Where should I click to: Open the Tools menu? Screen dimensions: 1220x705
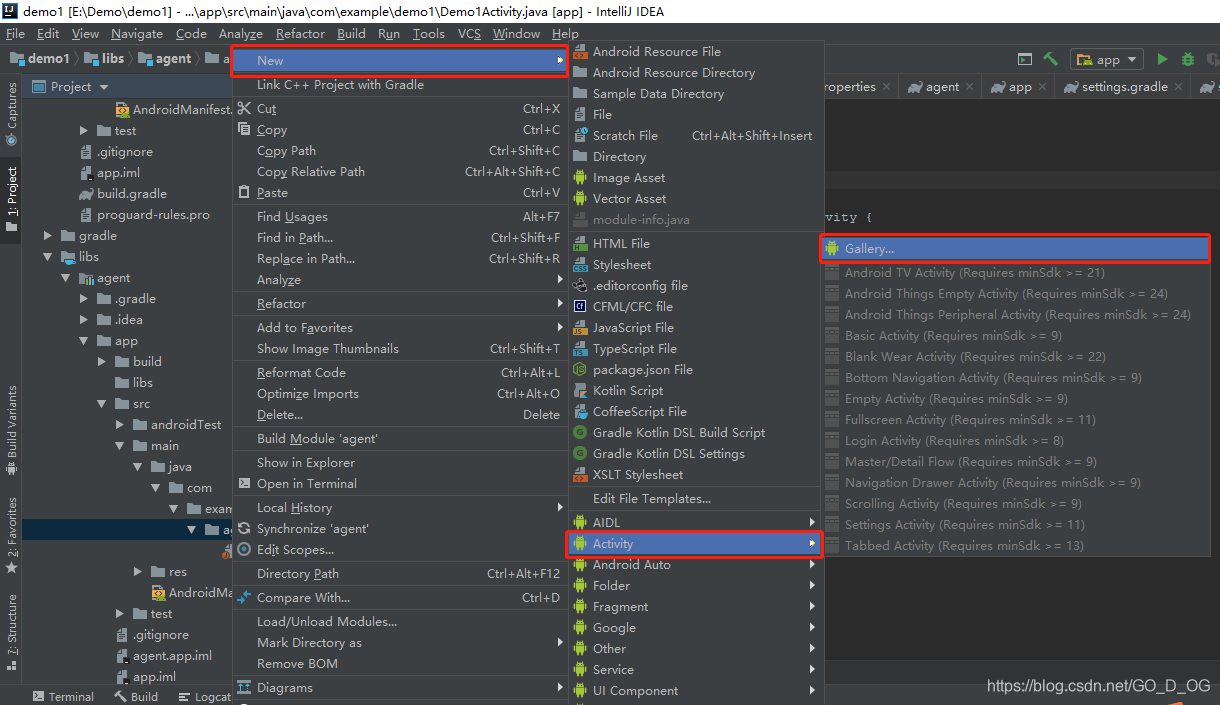[x=429, y=33]
